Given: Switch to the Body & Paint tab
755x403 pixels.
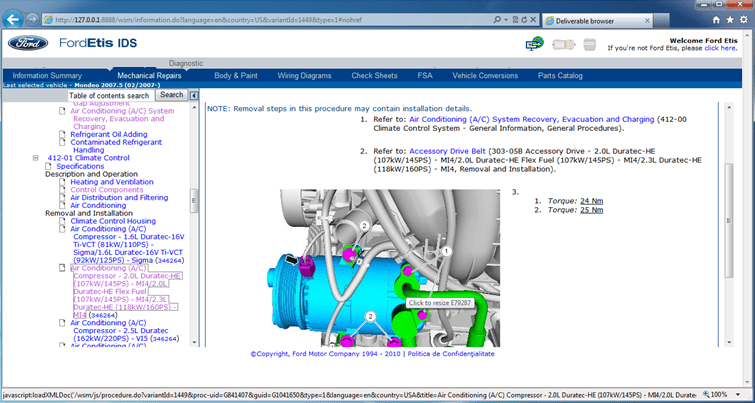Looking at the screenshot, I should click(236, 76).
